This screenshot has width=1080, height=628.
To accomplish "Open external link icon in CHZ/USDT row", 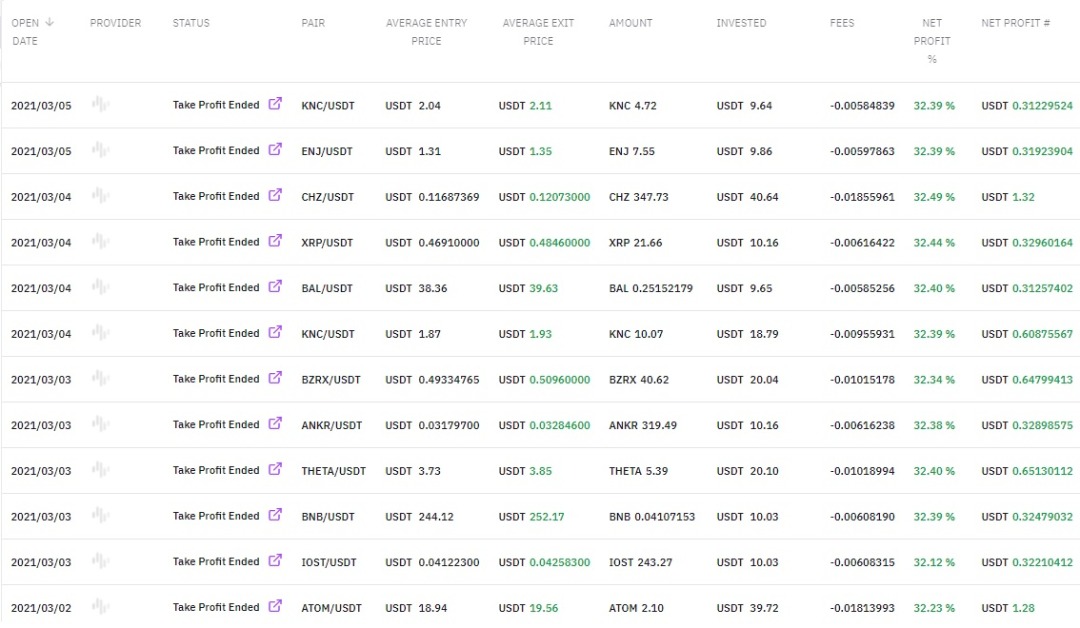I will (x=275, y=196).
